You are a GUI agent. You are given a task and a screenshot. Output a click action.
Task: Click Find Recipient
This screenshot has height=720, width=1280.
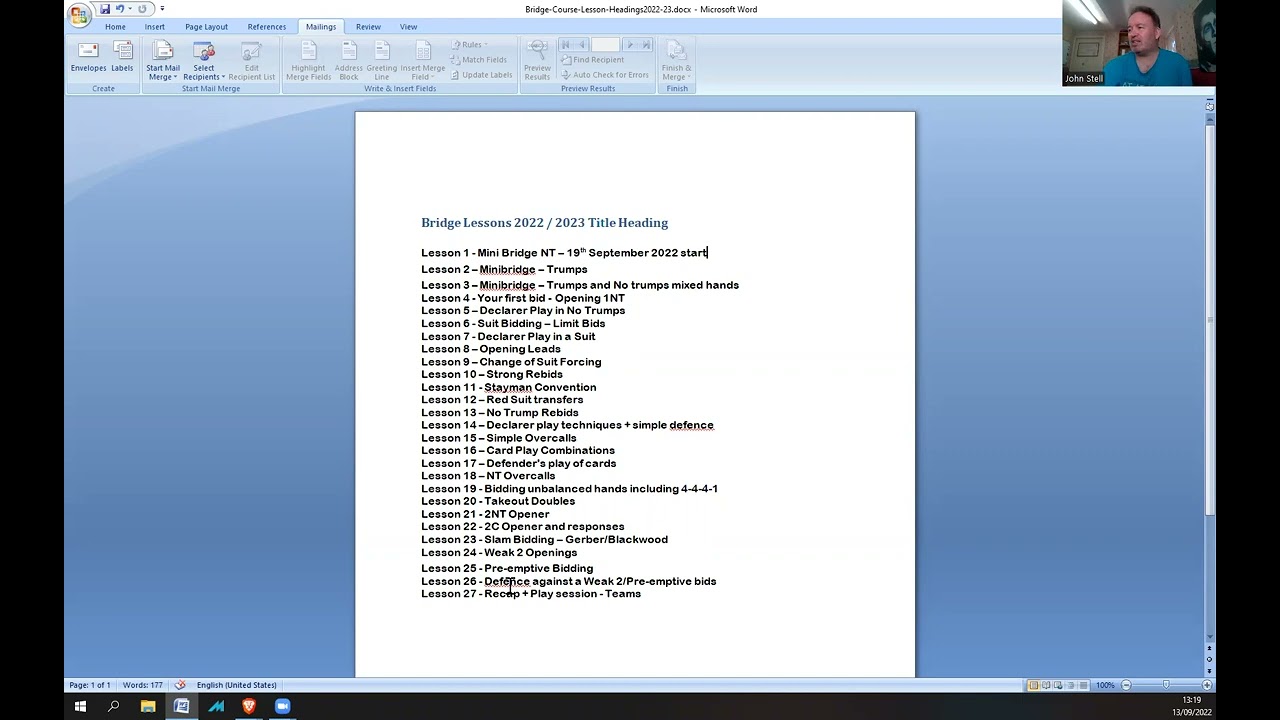click(x=592, y=60)
